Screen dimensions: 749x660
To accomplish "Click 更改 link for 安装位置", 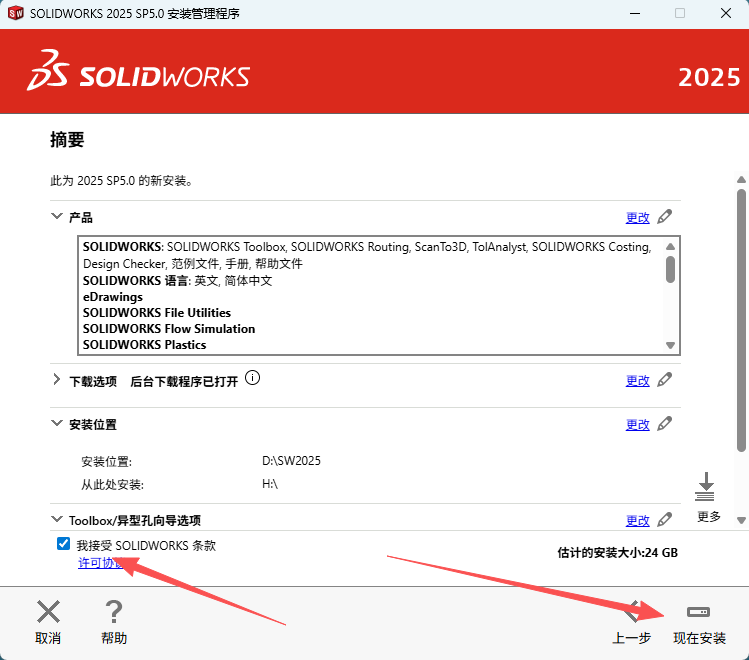I will pyautogui.click(x=638, y=425).
